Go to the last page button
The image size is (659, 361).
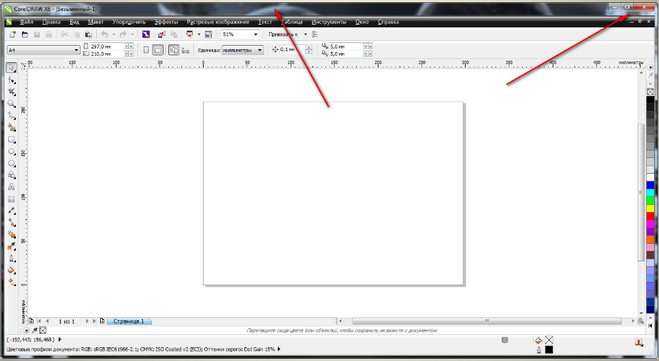coord(94,321)
